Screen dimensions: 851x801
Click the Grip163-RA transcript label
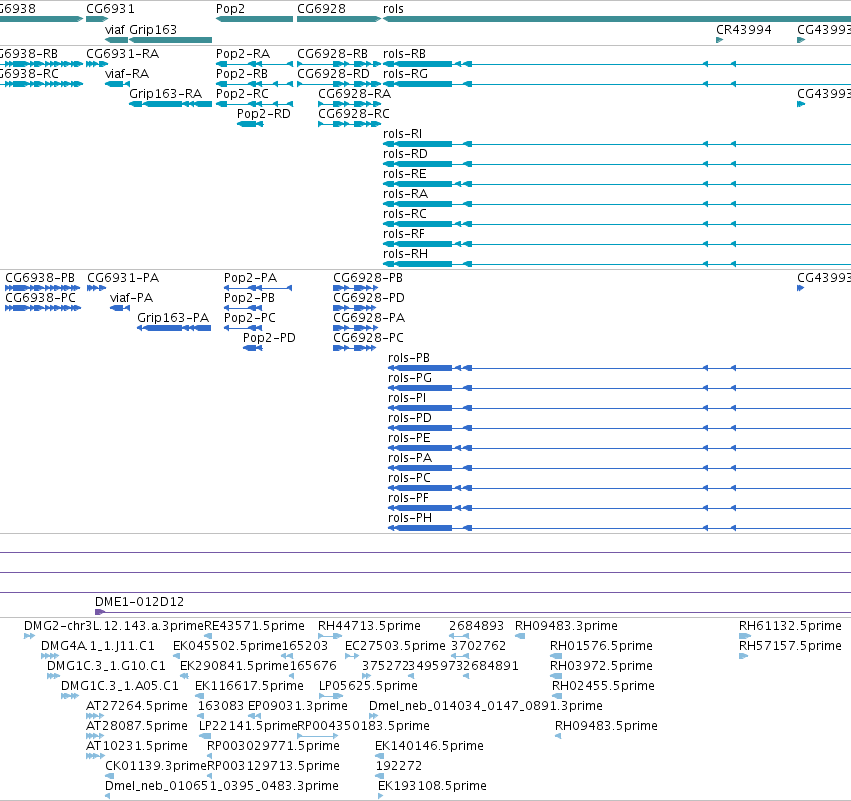(166, 94)
